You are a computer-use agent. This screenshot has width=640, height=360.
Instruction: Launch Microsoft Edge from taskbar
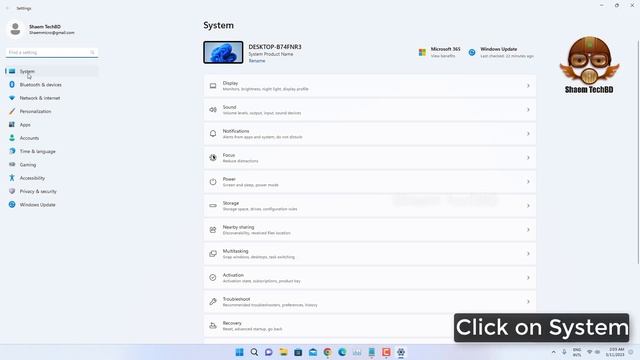tap(342, 352)
